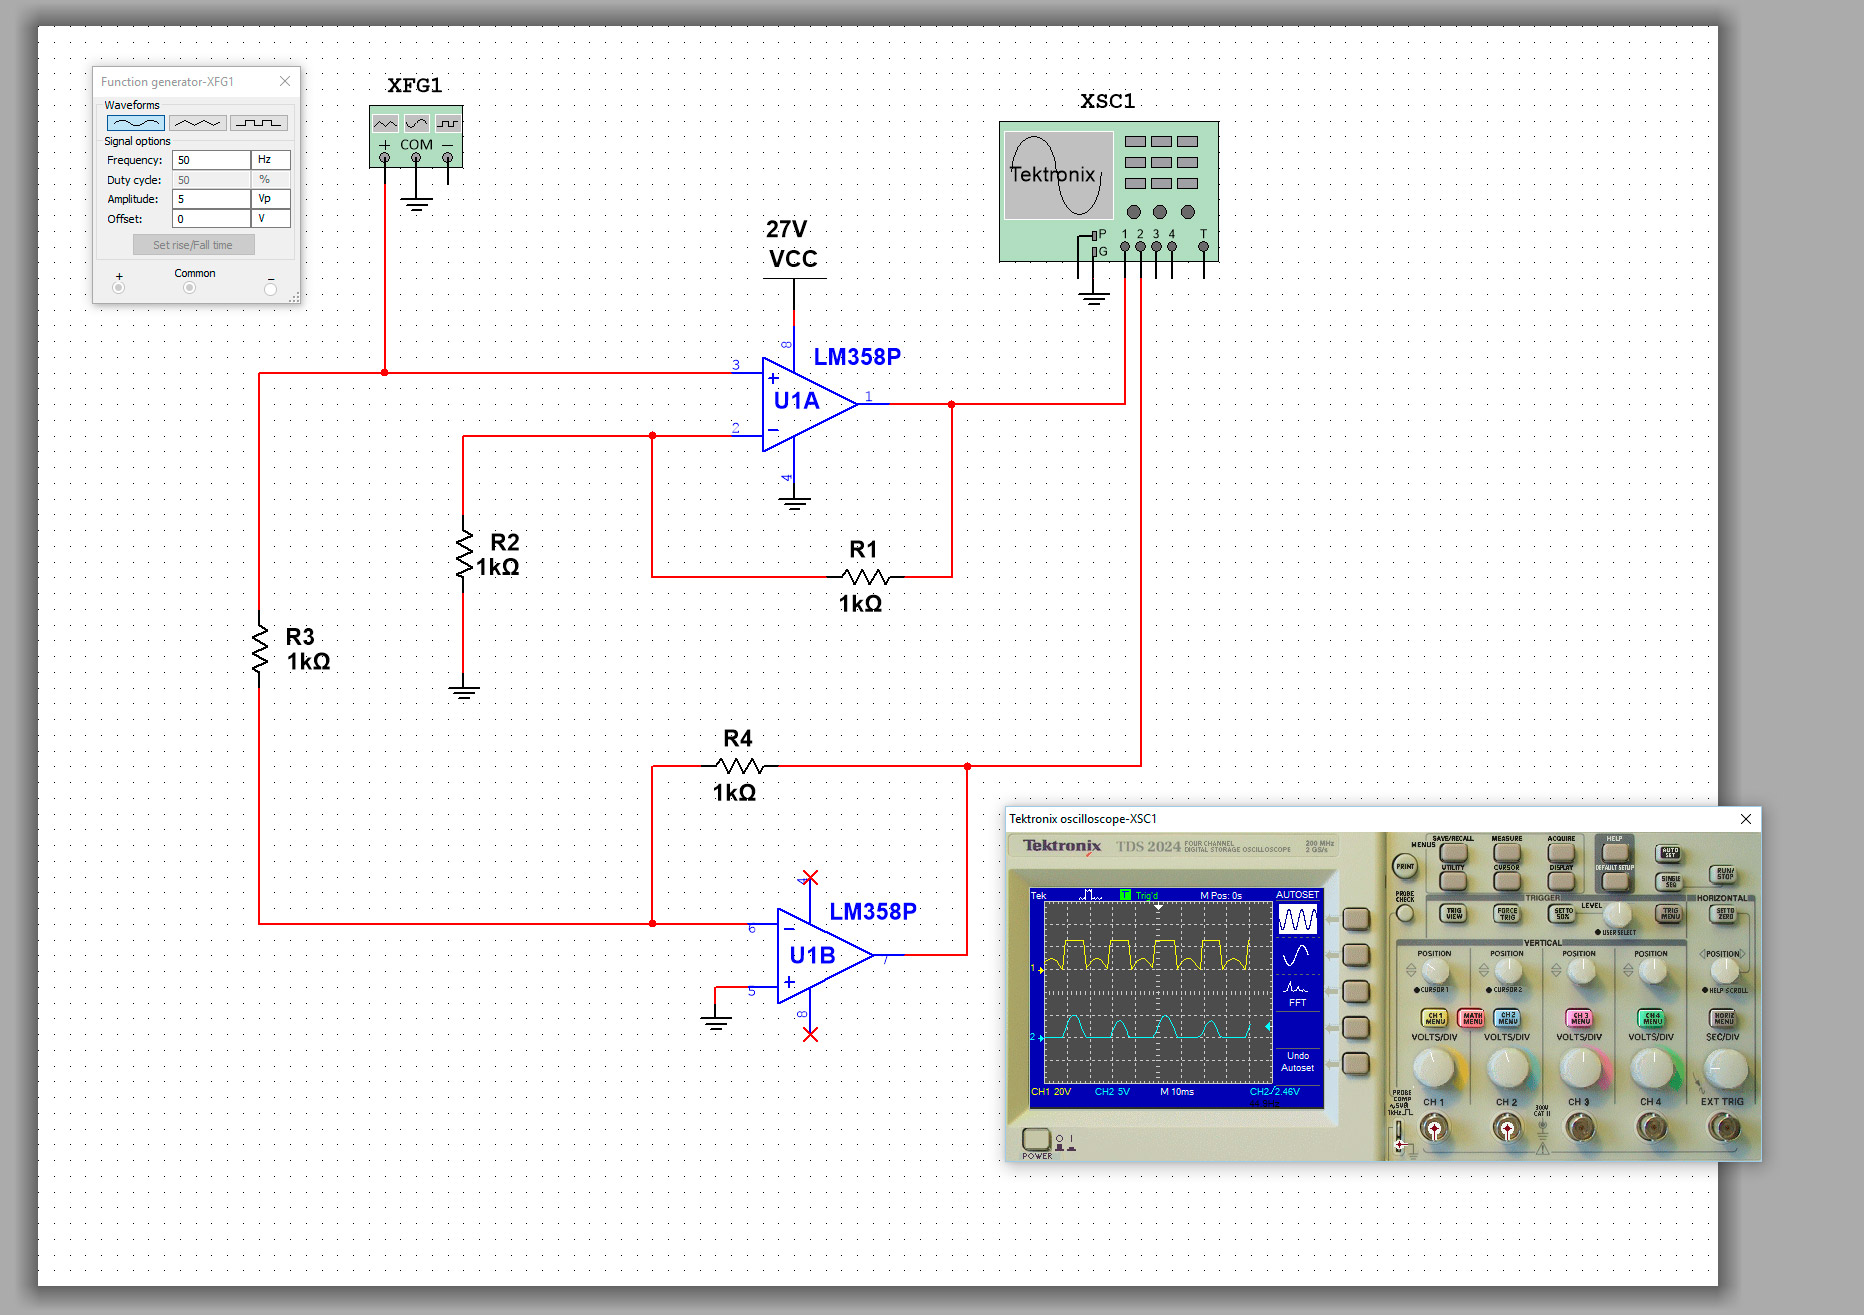Viewport: 1864px width, 1315px height.
Task: Click the RUN/STOP button
Action: (x=1723, y=874)
